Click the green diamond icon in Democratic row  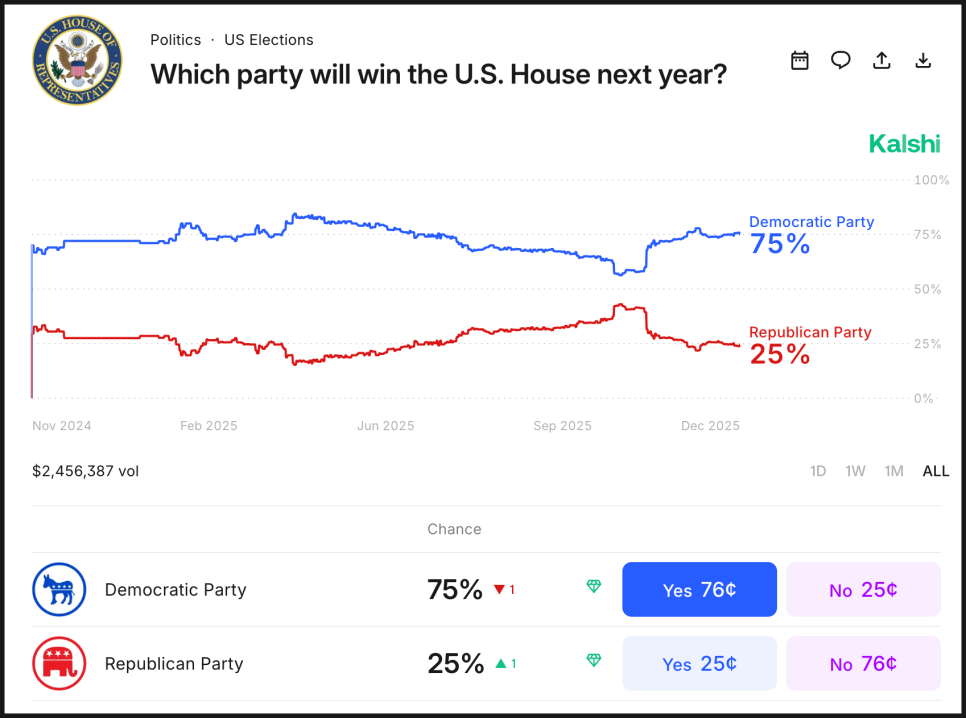coord(594,587)
